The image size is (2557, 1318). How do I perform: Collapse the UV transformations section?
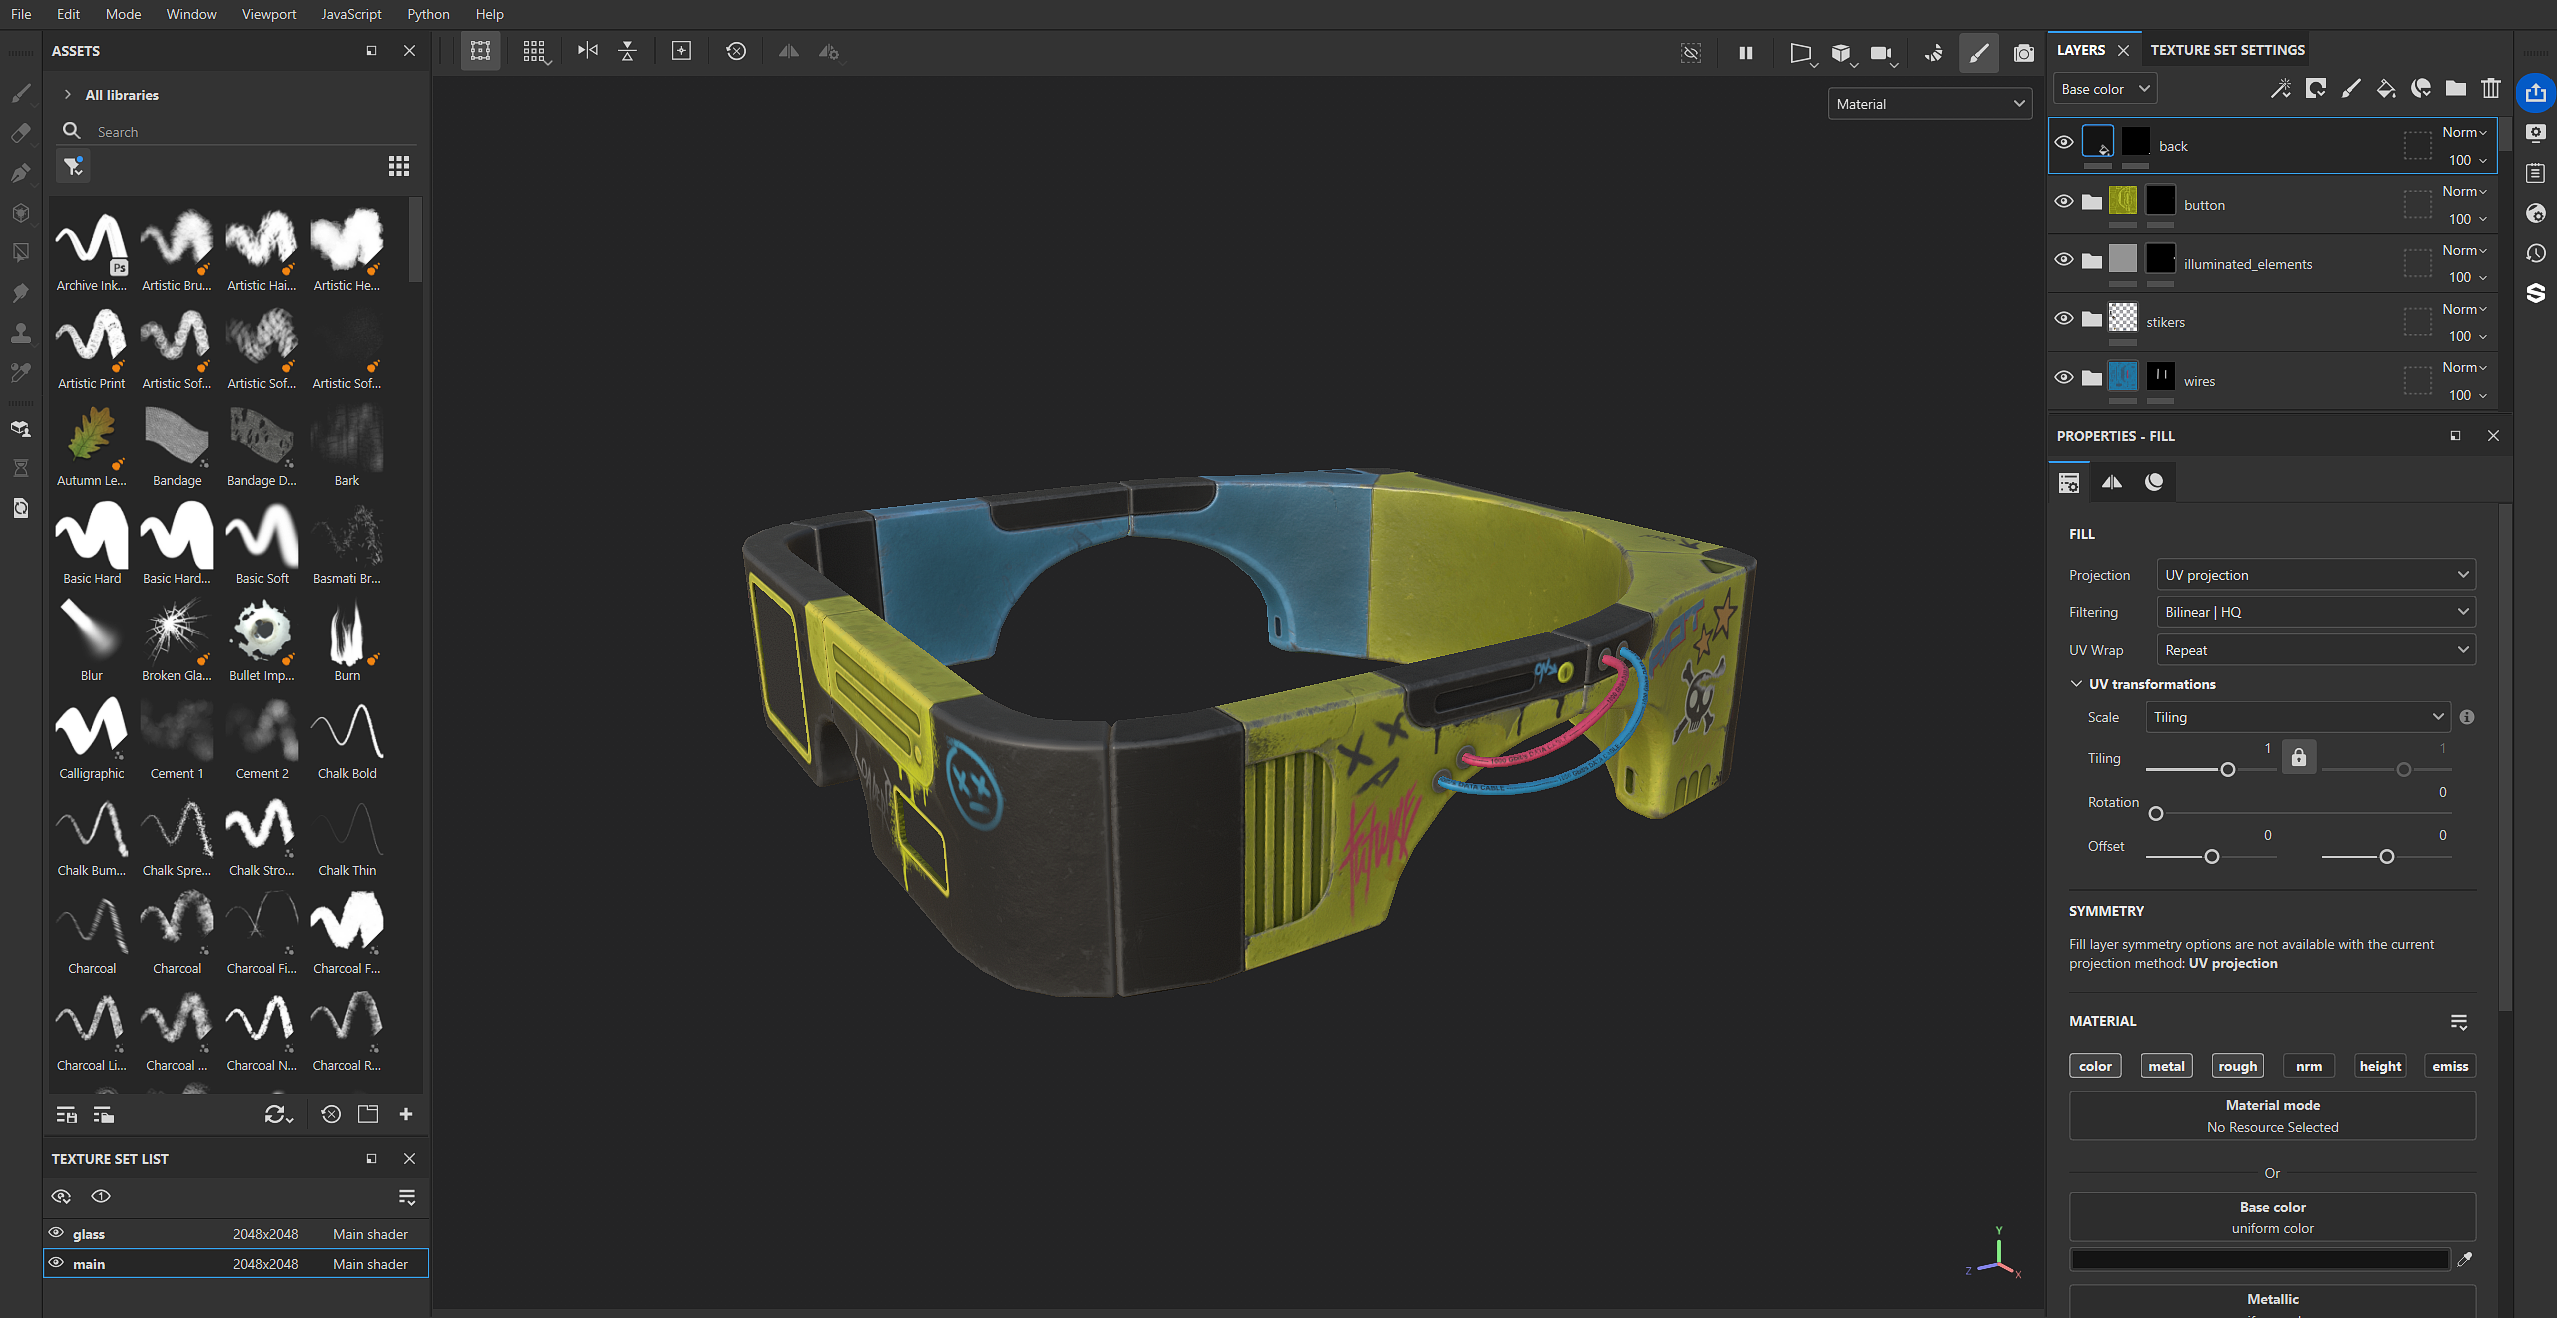click(2076, 684)
